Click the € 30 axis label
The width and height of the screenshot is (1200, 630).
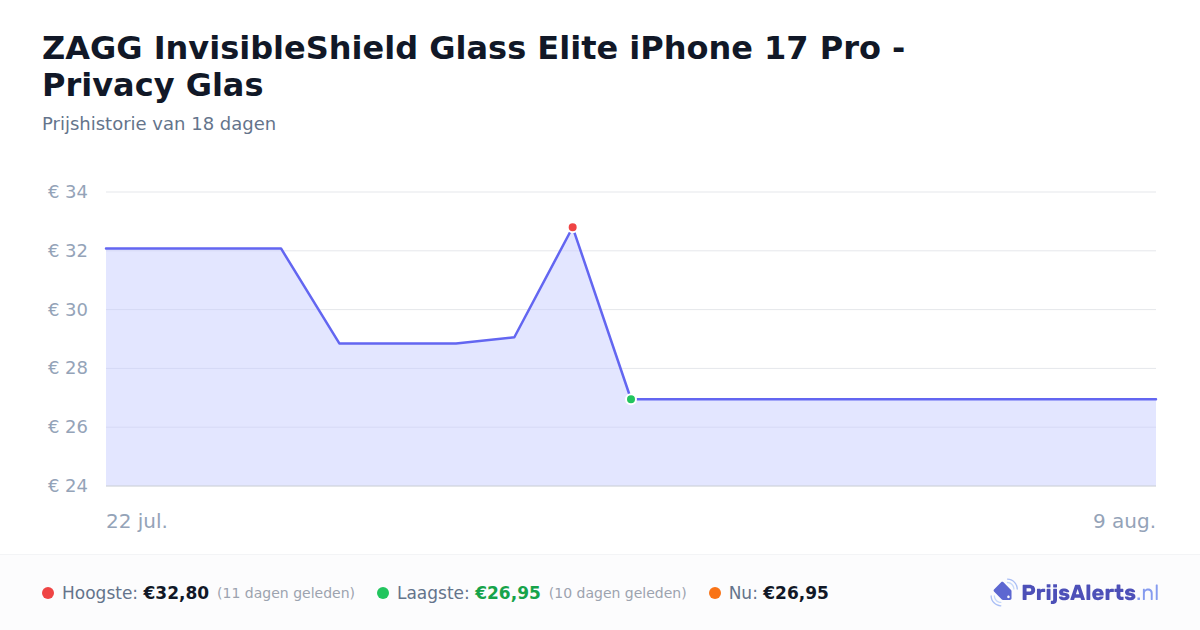pyautogui.click(x=68, y=310)
